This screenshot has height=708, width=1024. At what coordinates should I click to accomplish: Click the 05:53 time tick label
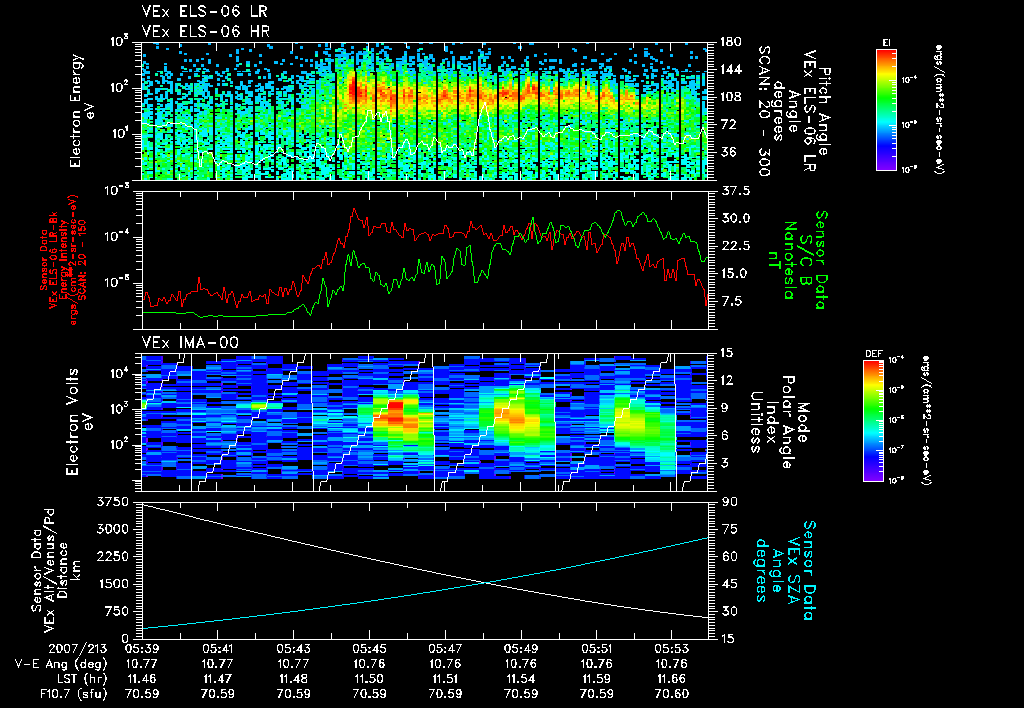pyautogui.click(x=672, y=649)
